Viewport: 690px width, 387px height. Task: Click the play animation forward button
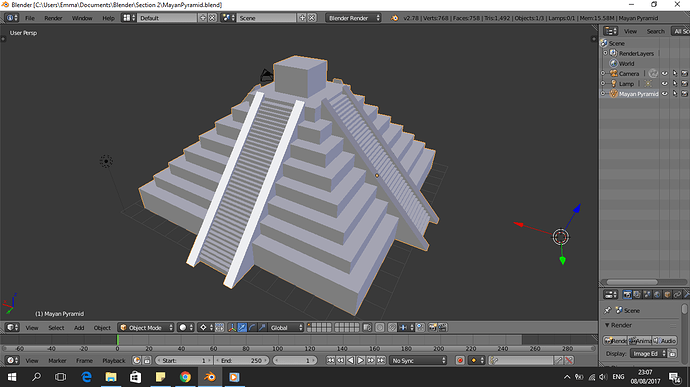pyautogui.click(x=360, y=360)
